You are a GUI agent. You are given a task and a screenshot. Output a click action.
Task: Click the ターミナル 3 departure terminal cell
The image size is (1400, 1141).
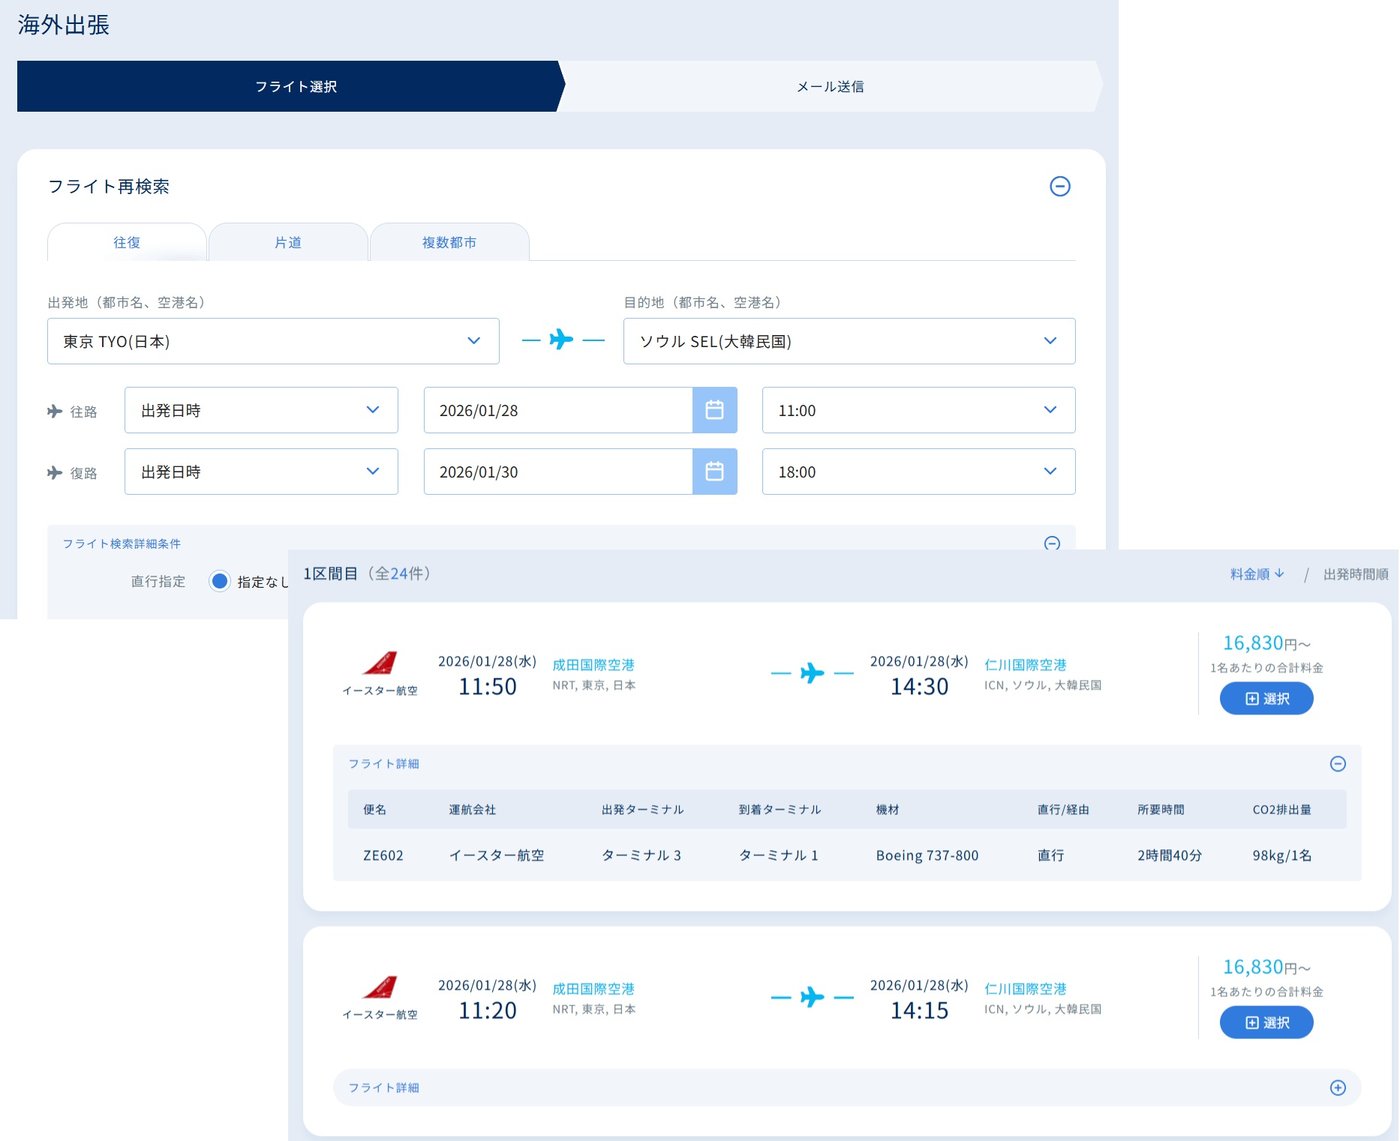(641, 855)
